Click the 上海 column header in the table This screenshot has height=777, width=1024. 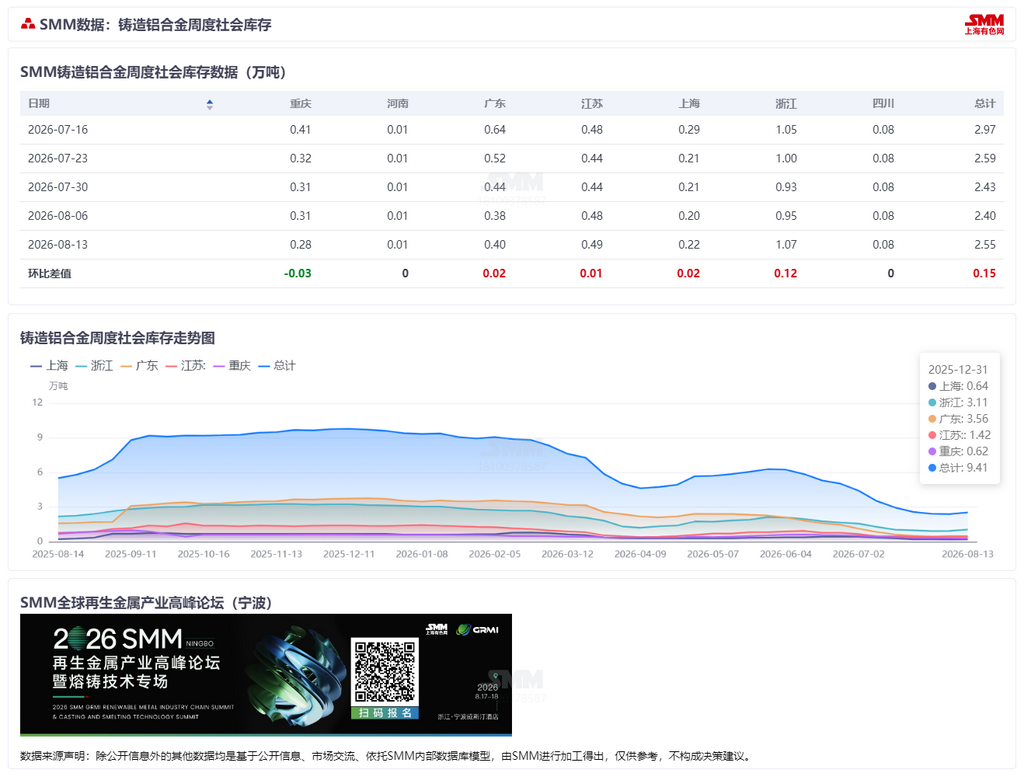point(689,103)
